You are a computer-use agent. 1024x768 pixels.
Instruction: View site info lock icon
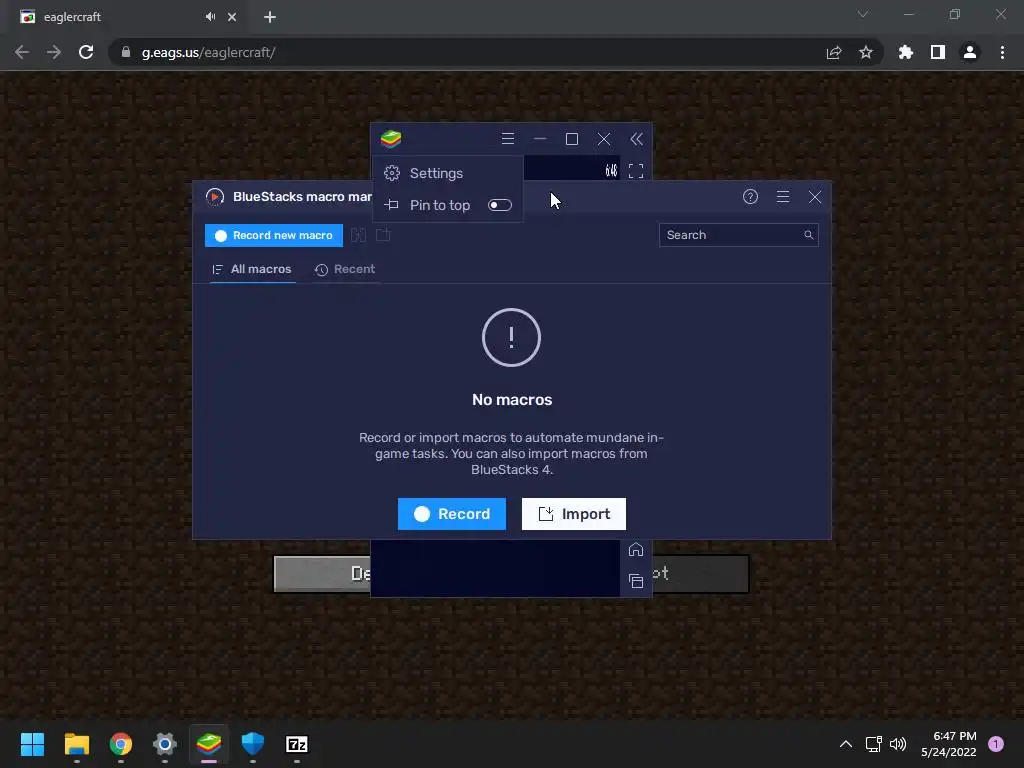click(126, 52)
